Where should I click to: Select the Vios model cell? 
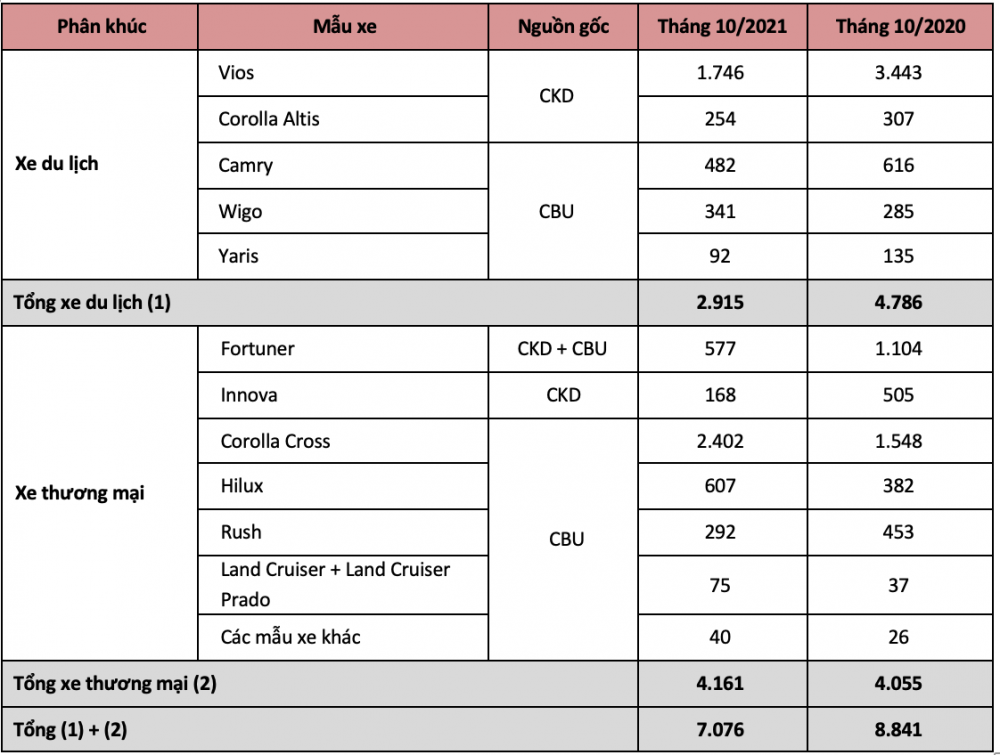(x=343, y=73)
